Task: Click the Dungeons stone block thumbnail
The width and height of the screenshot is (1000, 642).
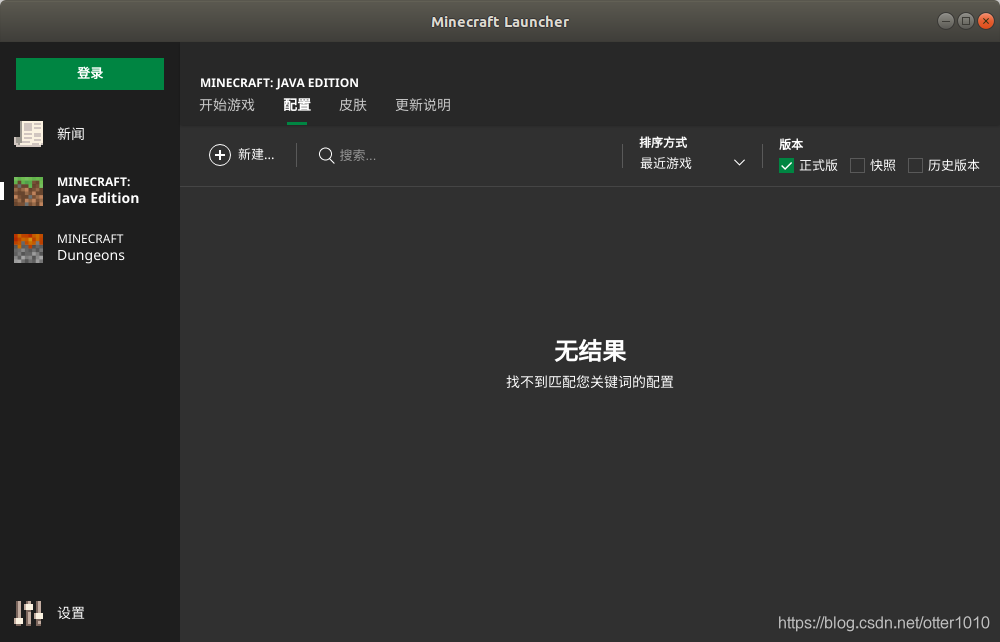Action: (x=29, y=246)
